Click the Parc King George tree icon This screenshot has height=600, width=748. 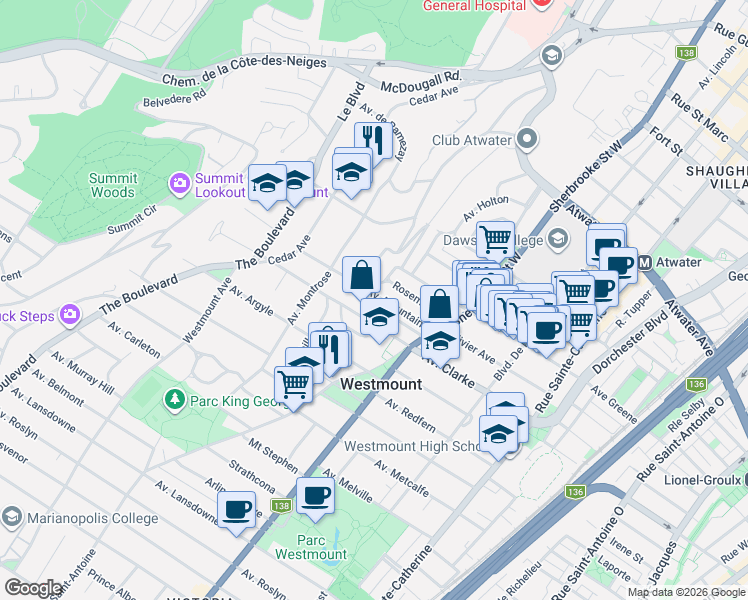click(175, 400)
